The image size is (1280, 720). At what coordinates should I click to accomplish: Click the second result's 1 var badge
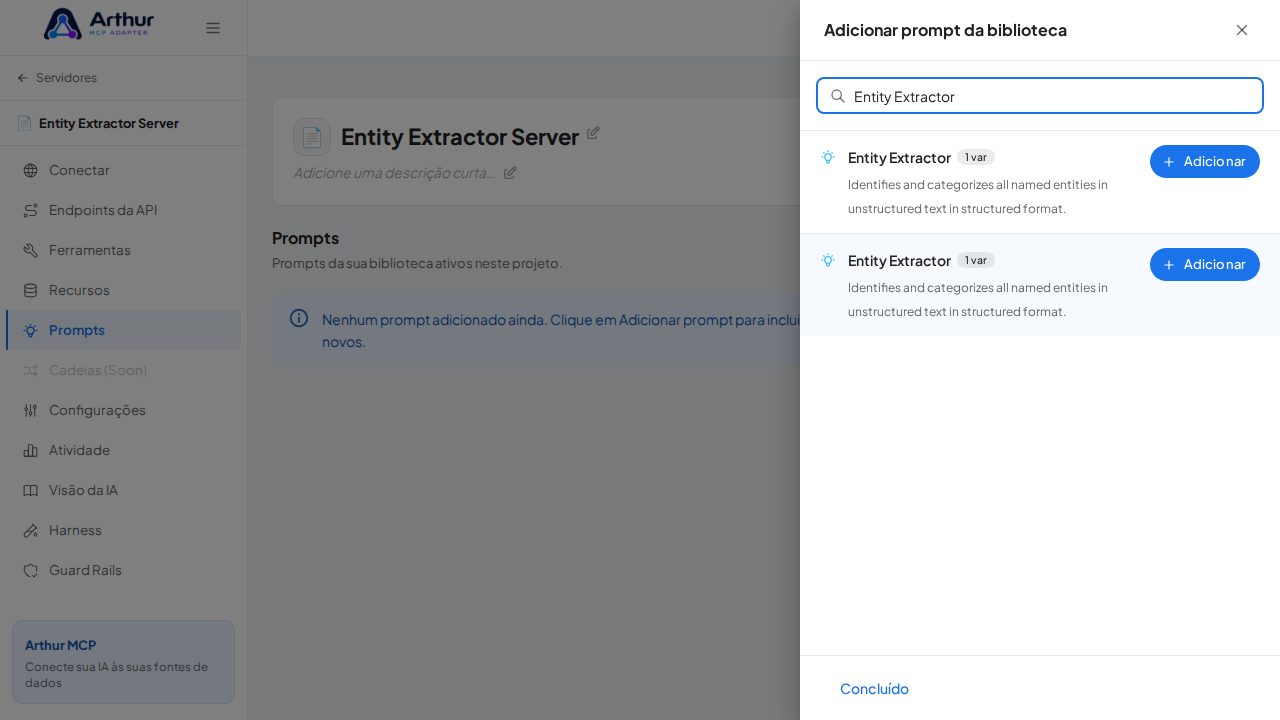coord(976,260)
